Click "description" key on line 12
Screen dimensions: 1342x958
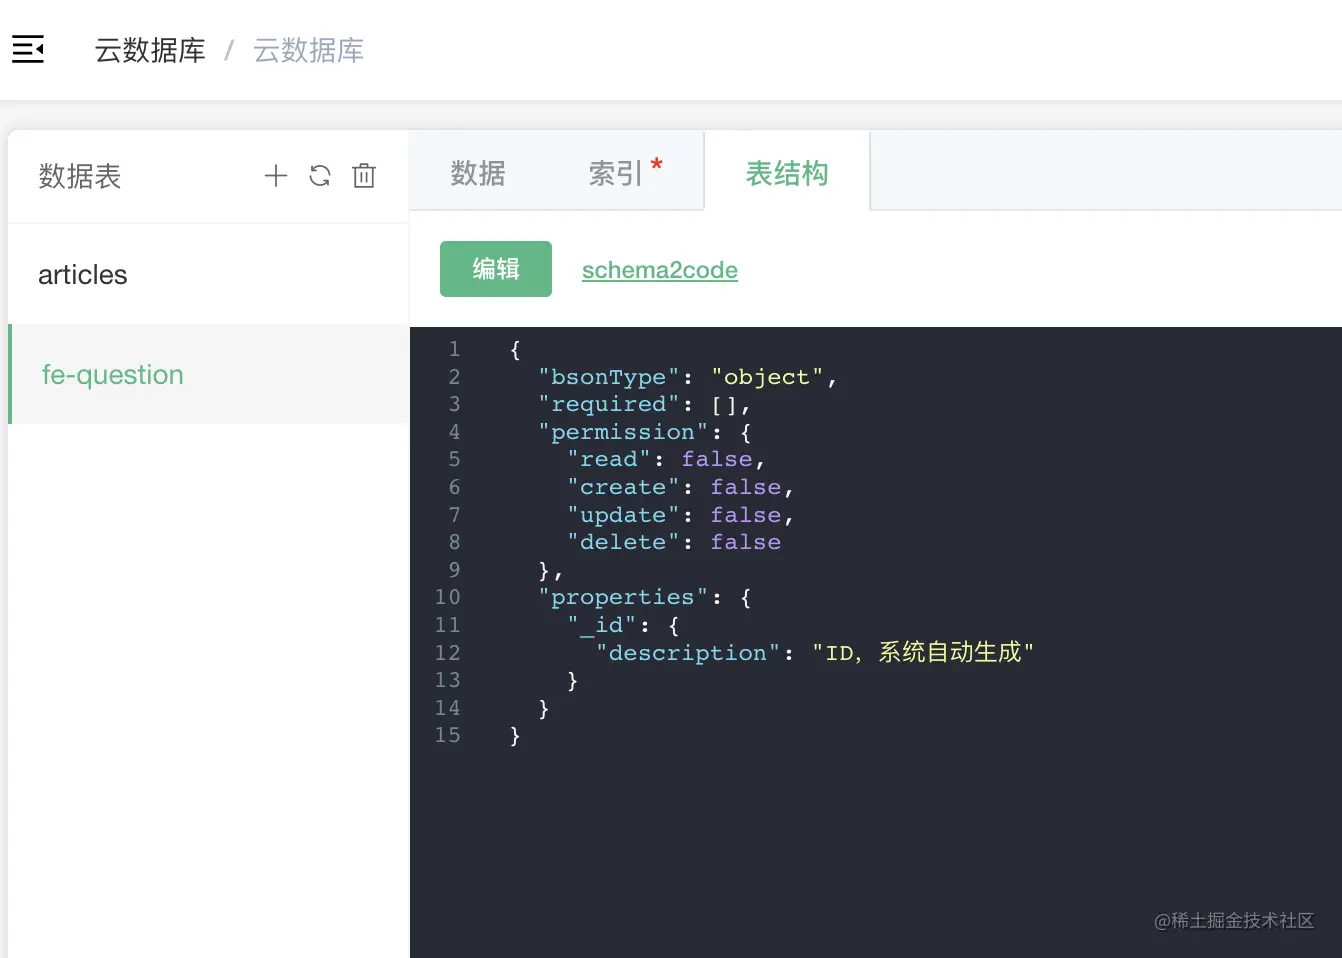[x=688, y=653]
